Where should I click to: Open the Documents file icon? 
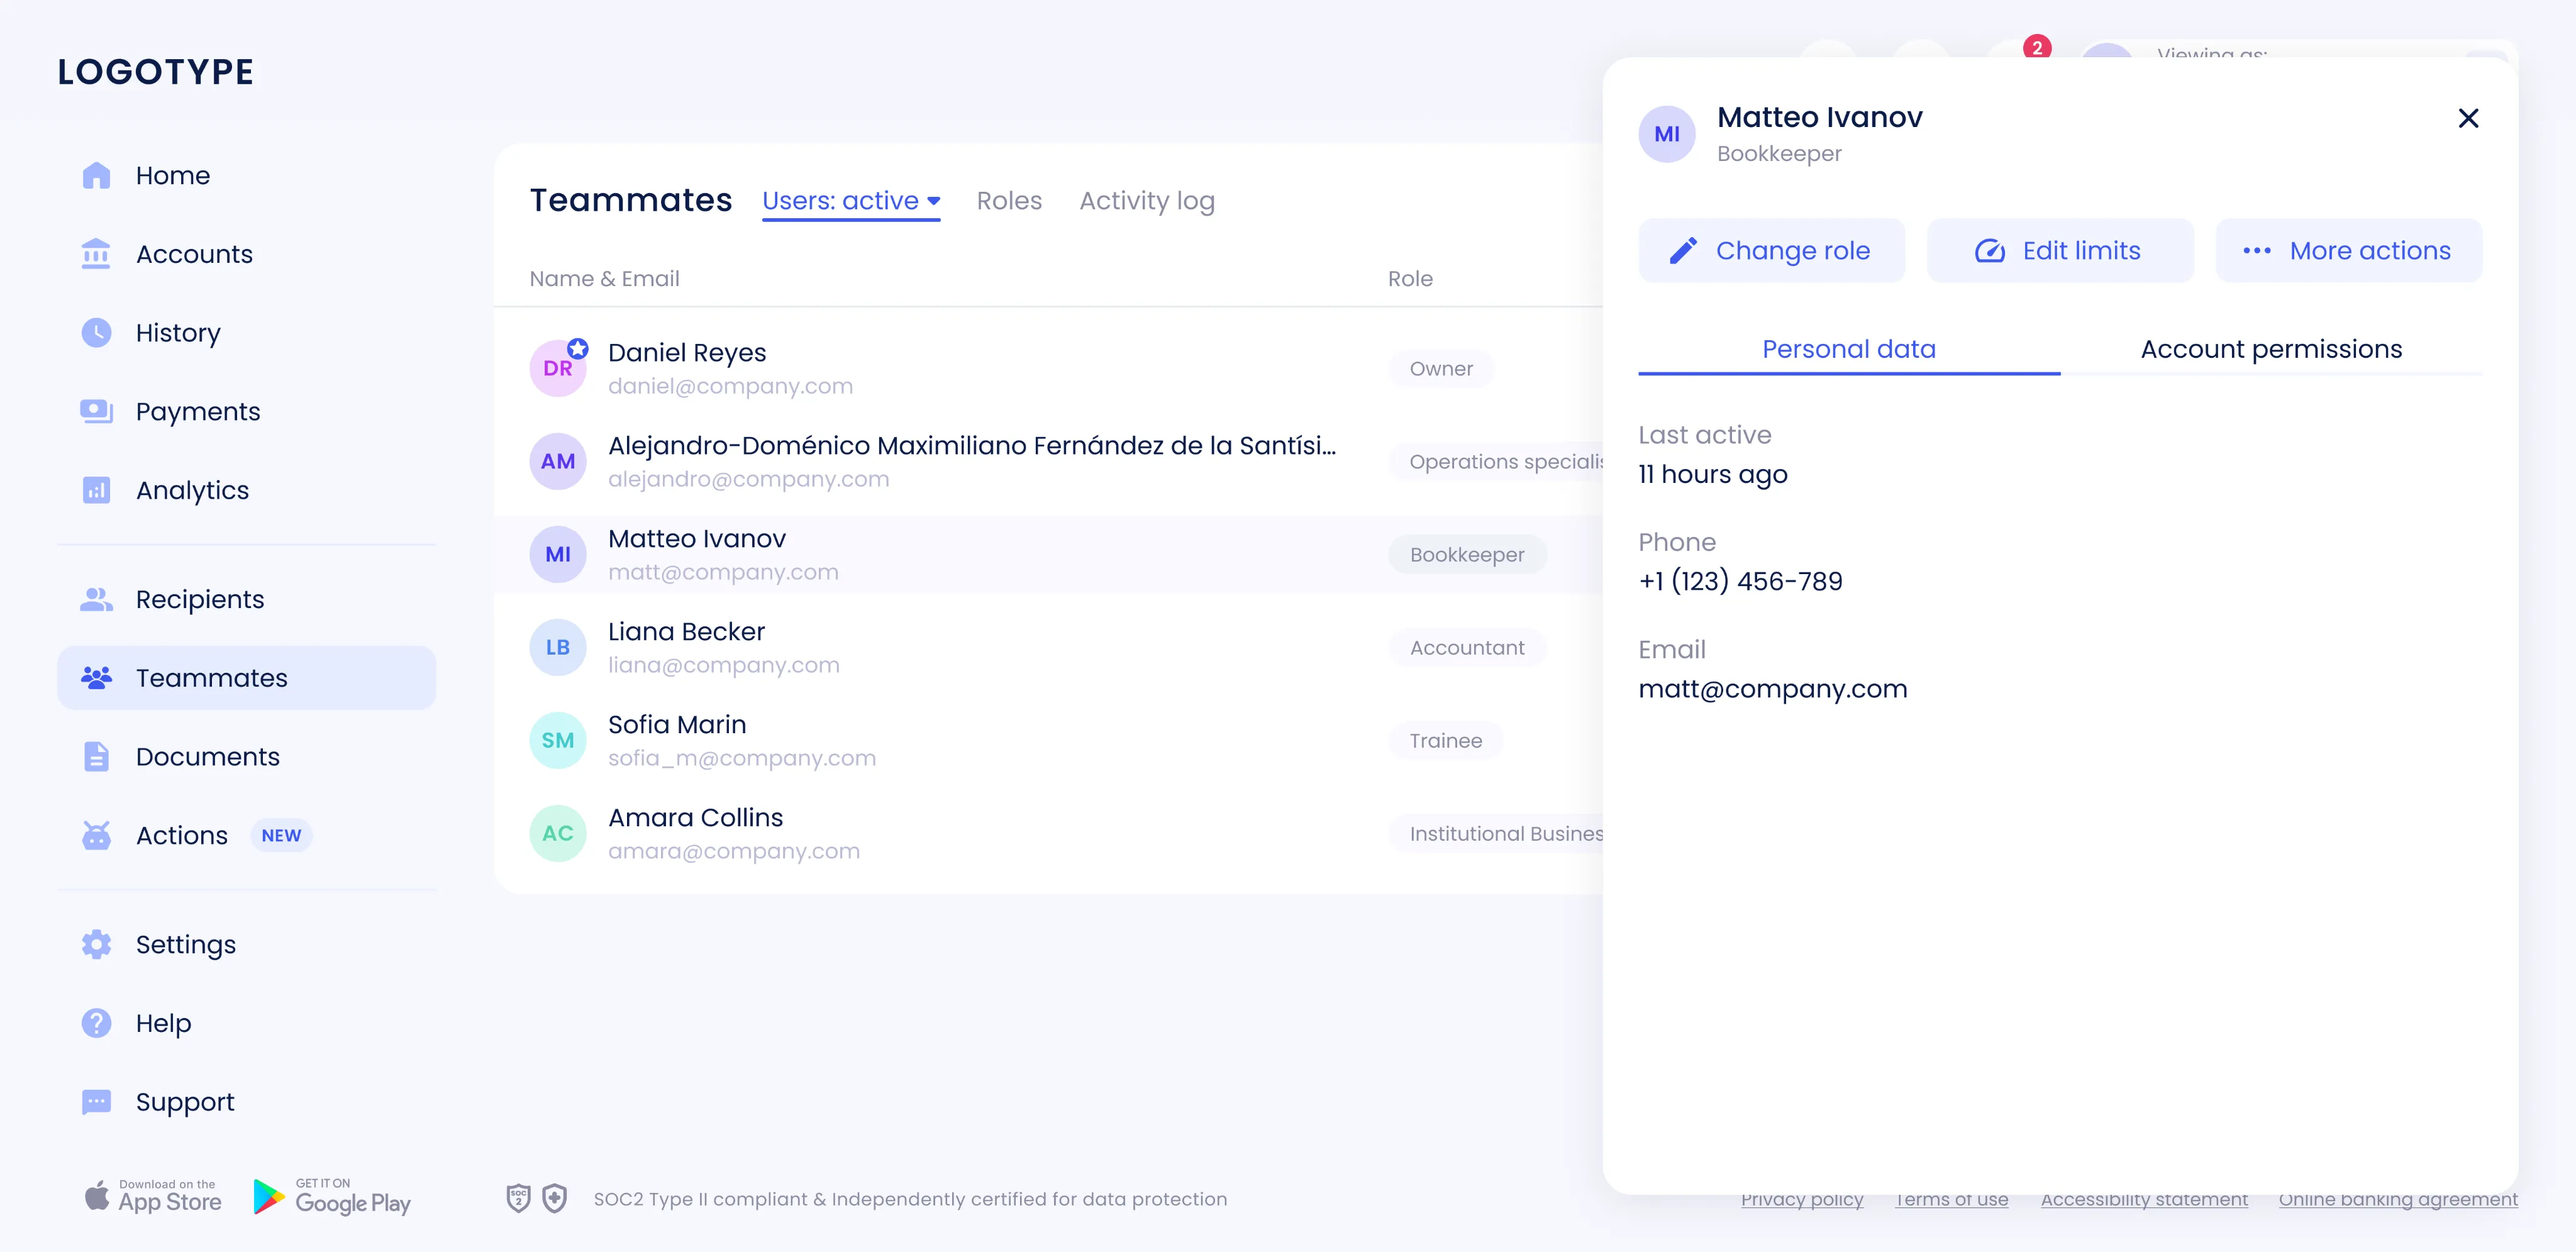pos(96,757)
